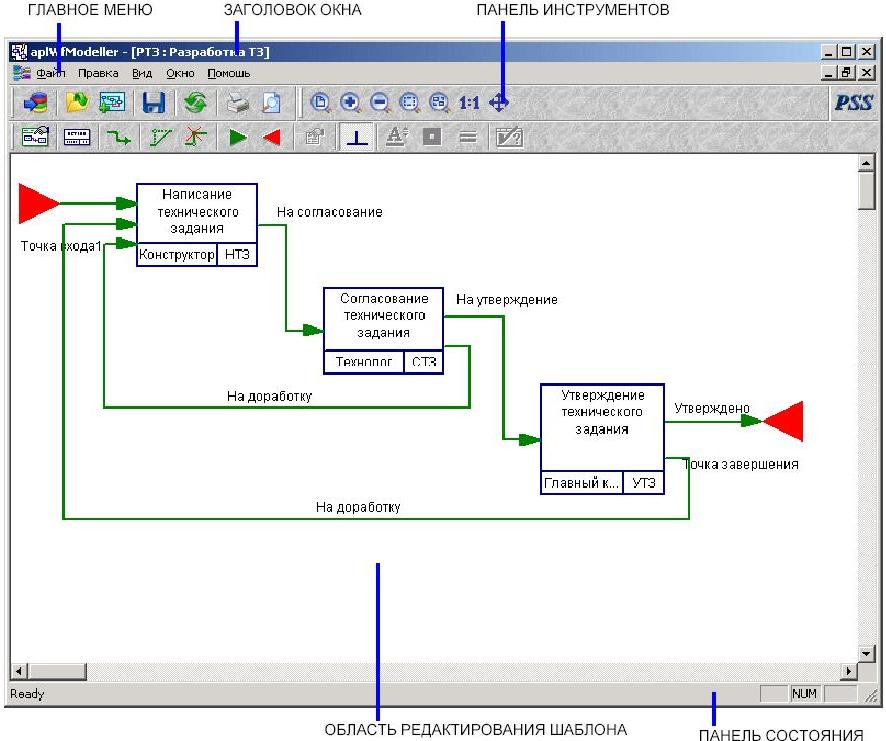Screen dimensions: 886x741
Task: Click the horizontal scrollbar left arrow
Action: click(x=19, y=671)
